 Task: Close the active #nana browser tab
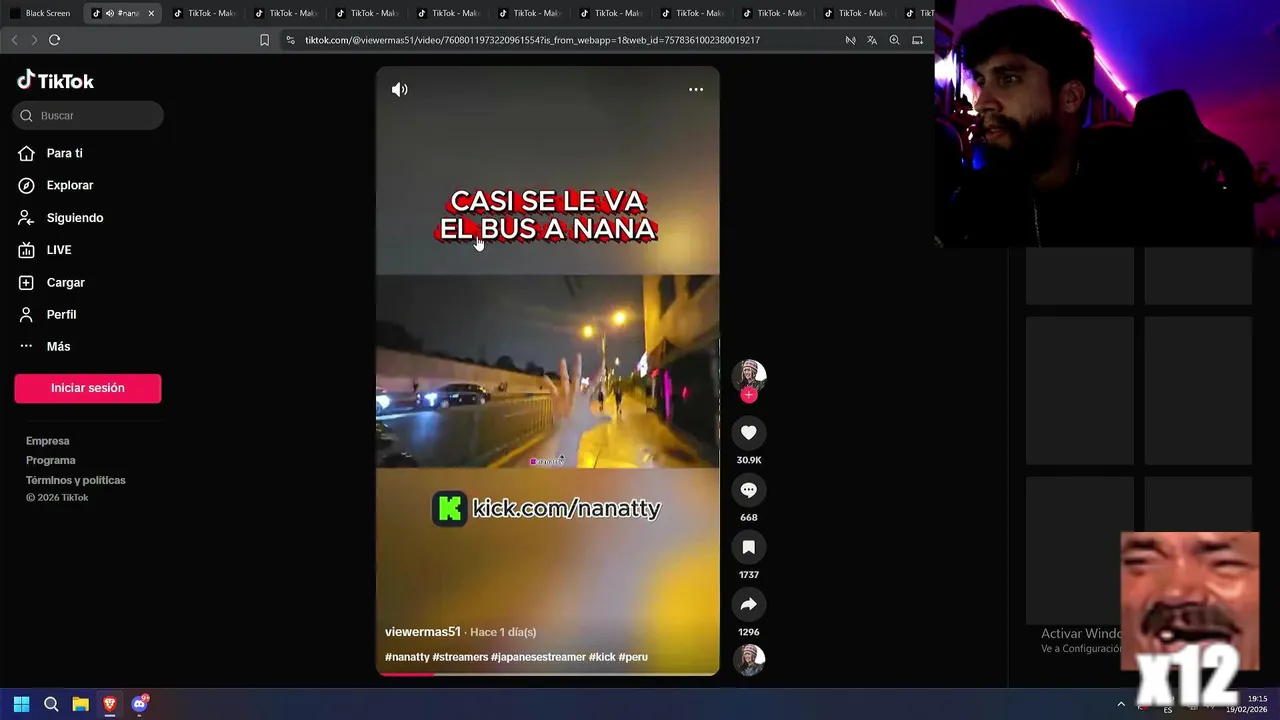tap(151, 13)
